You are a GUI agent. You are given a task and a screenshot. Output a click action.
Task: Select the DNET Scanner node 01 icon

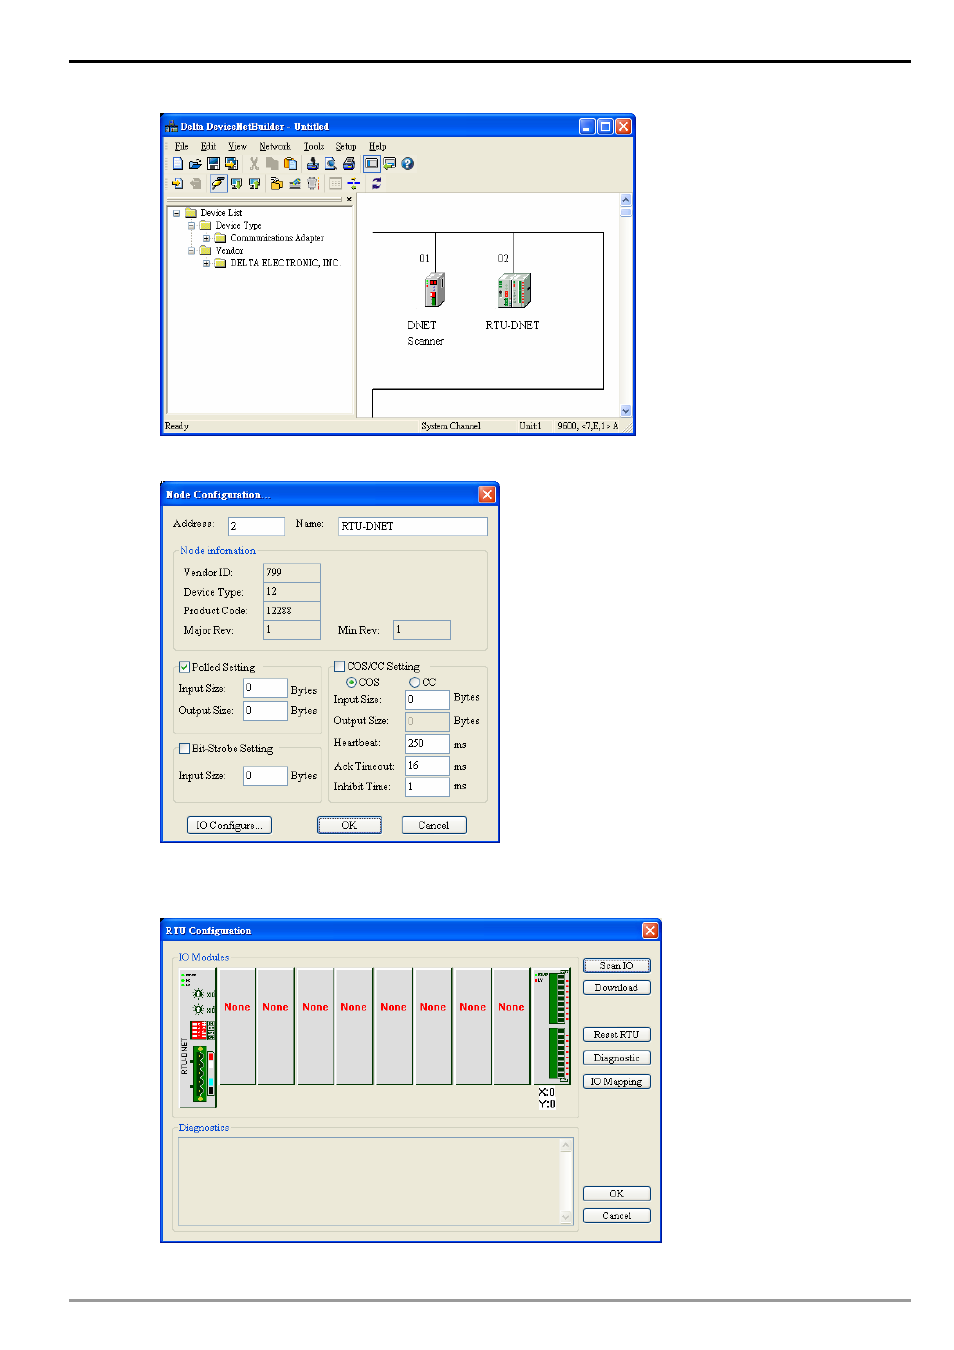pyautogui.click(x=434, y=290)
